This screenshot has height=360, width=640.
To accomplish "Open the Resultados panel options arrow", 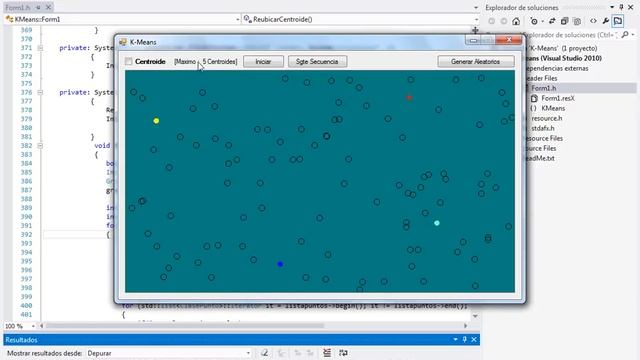I will point(455,340).
